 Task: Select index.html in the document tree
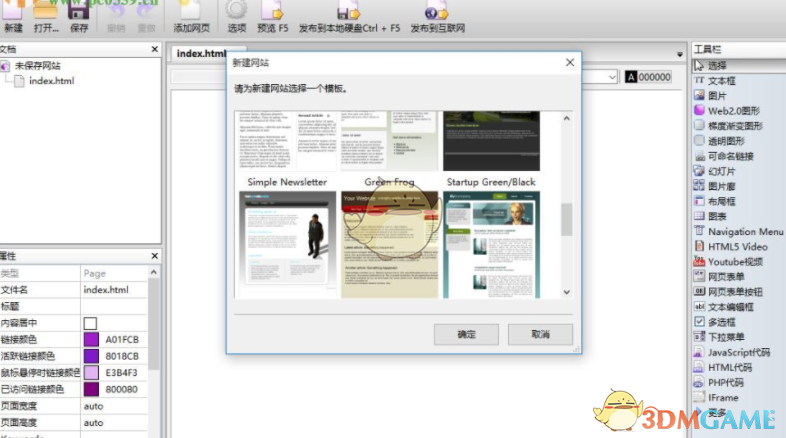[52, 81]
